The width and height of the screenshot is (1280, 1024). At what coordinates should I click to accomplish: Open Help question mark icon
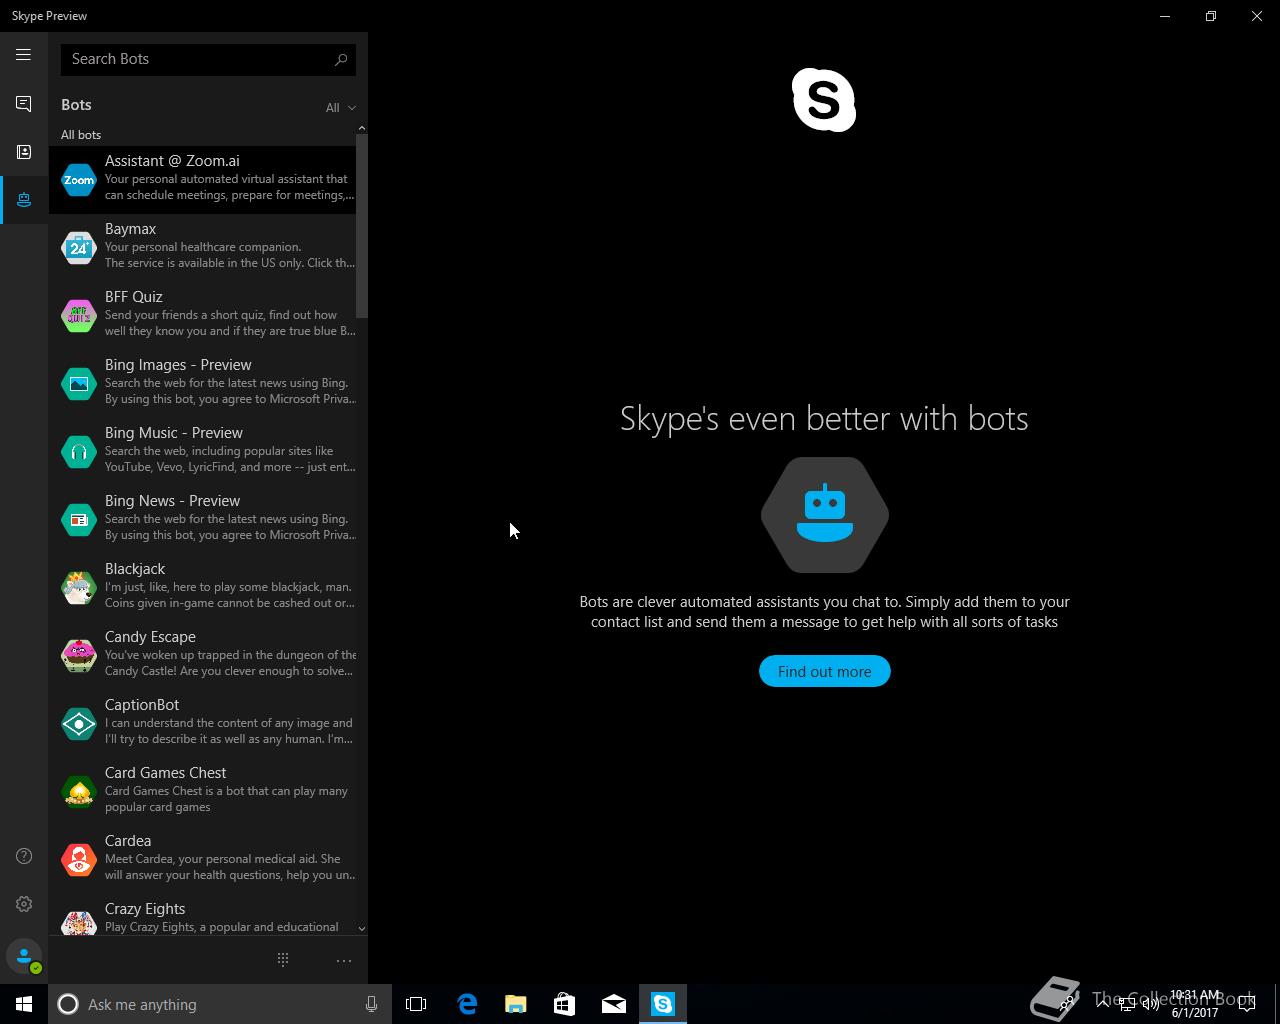24,856
